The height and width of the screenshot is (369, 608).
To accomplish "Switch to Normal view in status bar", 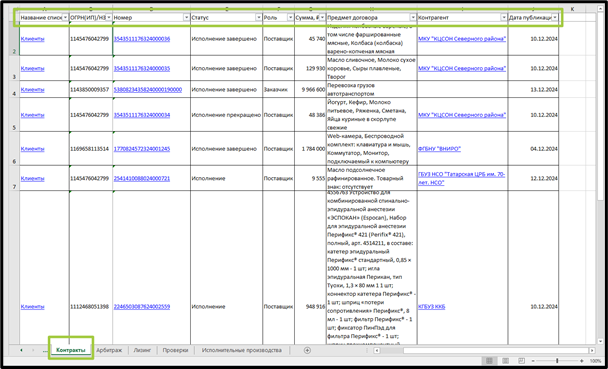I will click(490, 361).
